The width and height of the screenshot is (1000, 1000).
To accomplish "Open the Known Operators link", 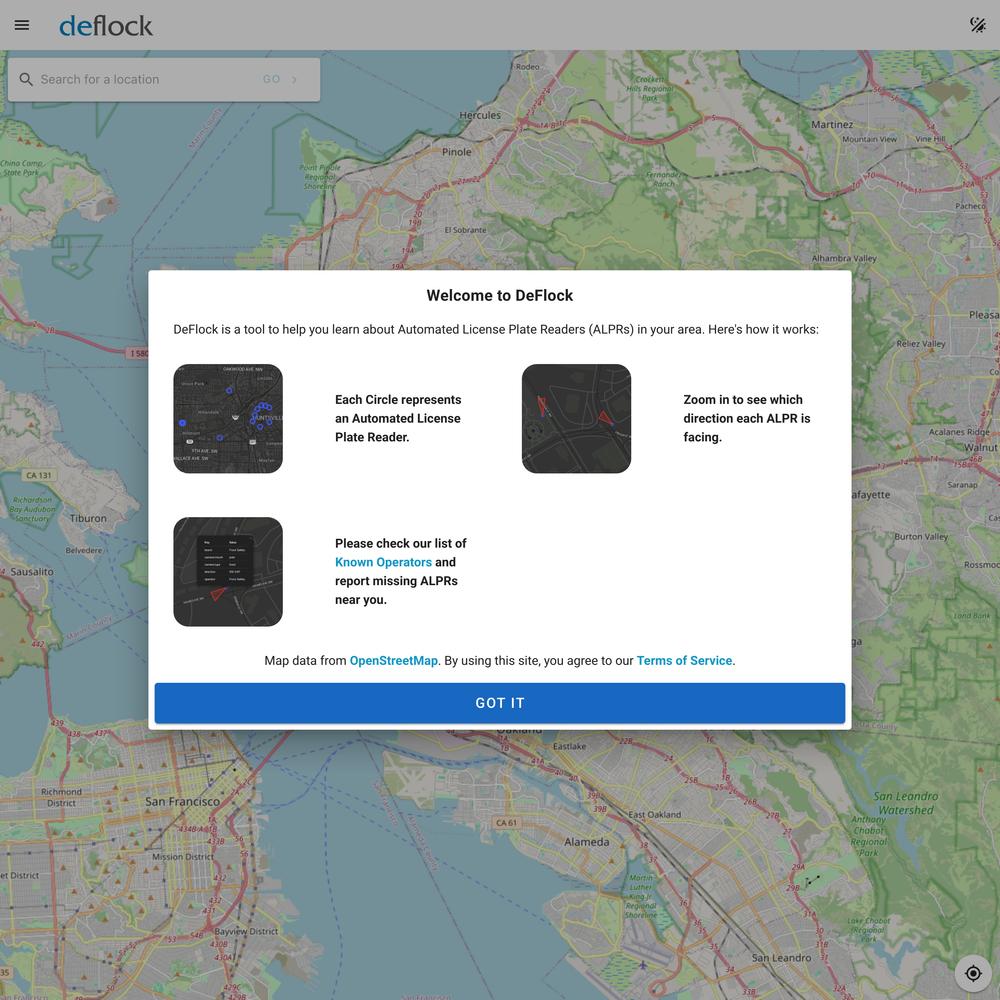I will pos(383,562).
